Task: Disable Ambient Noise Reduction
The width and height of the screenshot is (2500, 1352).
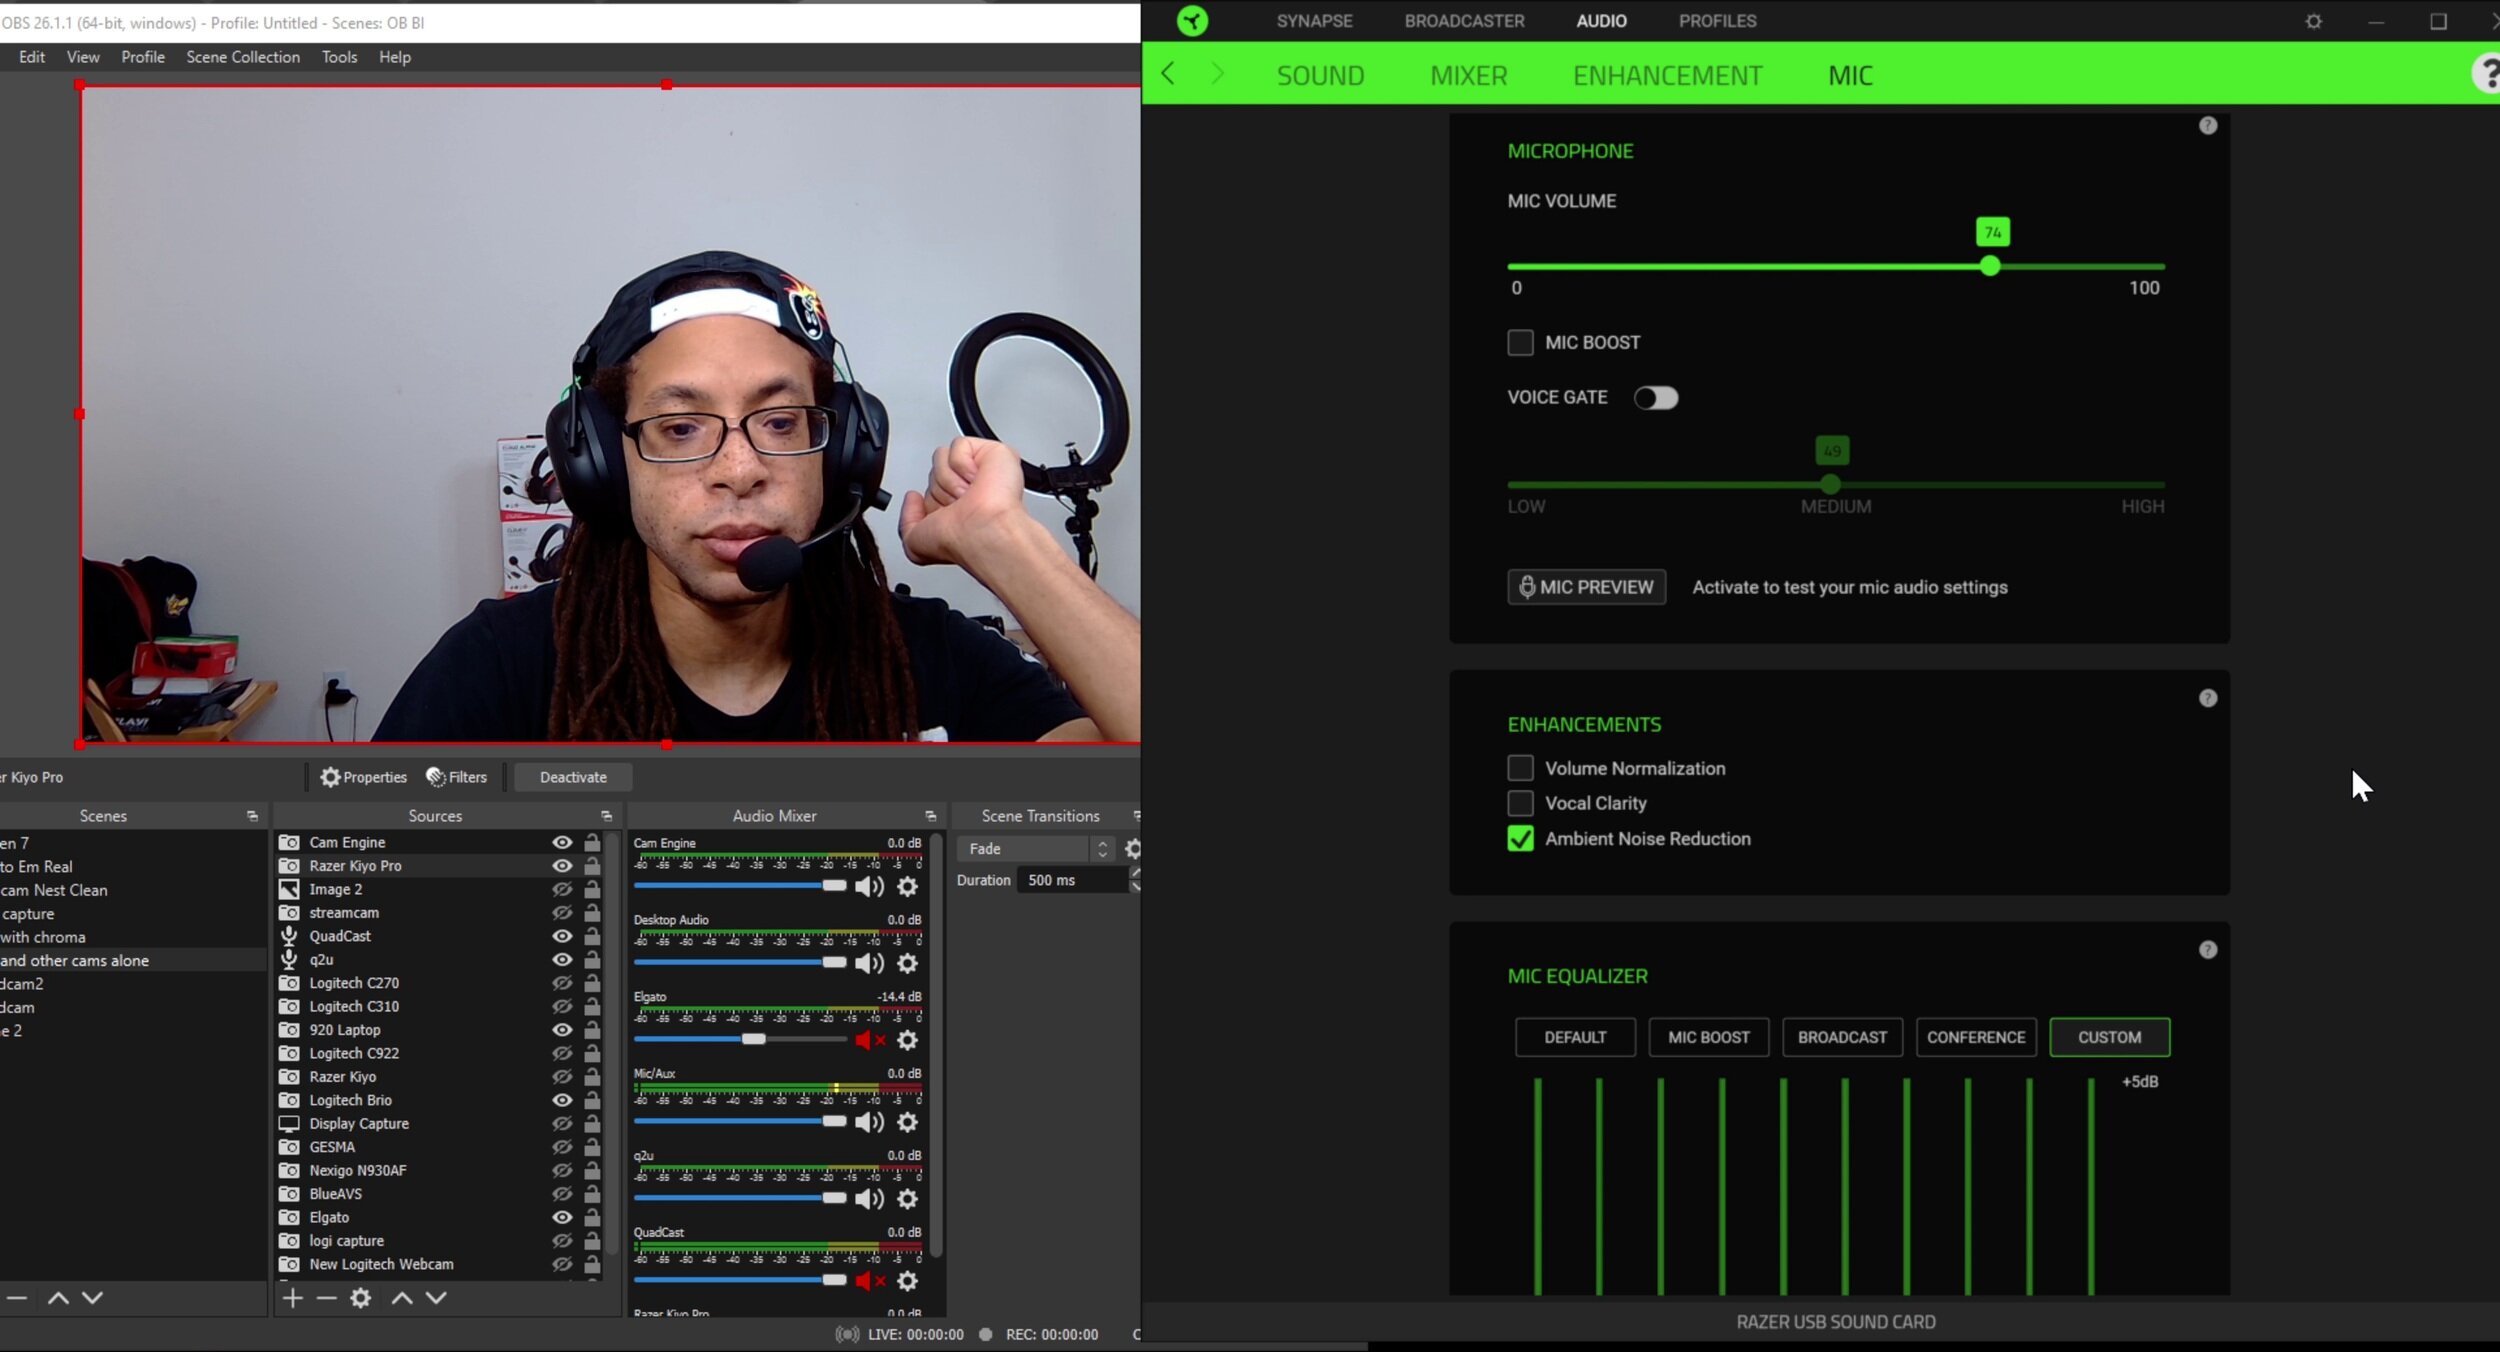Action: [1520, 839]
